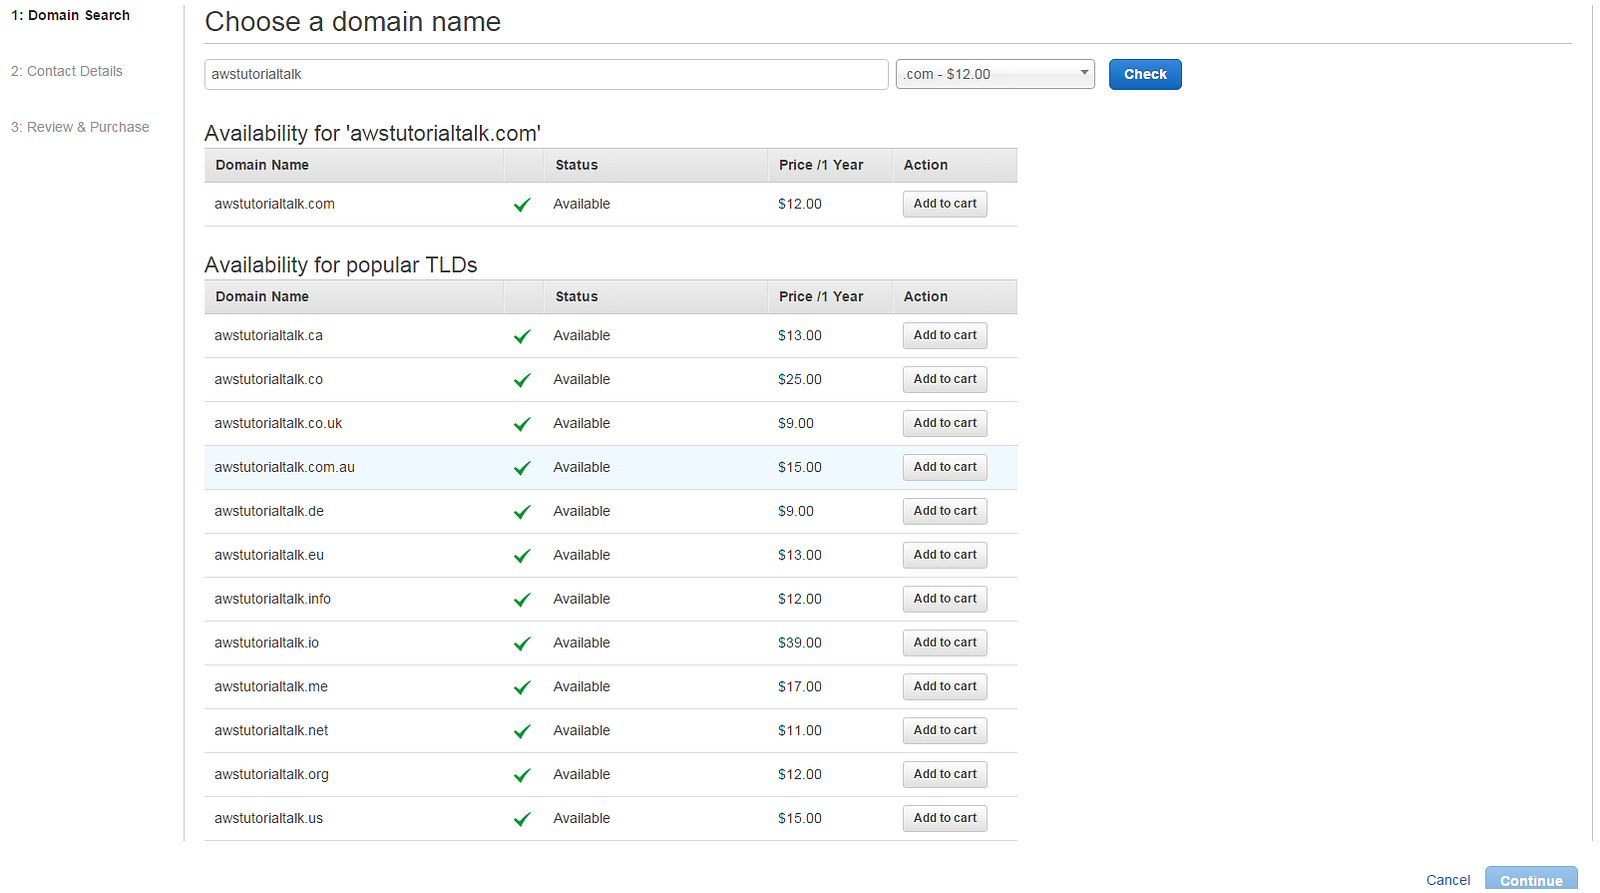Add the .info domain to cart

click(945, 599)
